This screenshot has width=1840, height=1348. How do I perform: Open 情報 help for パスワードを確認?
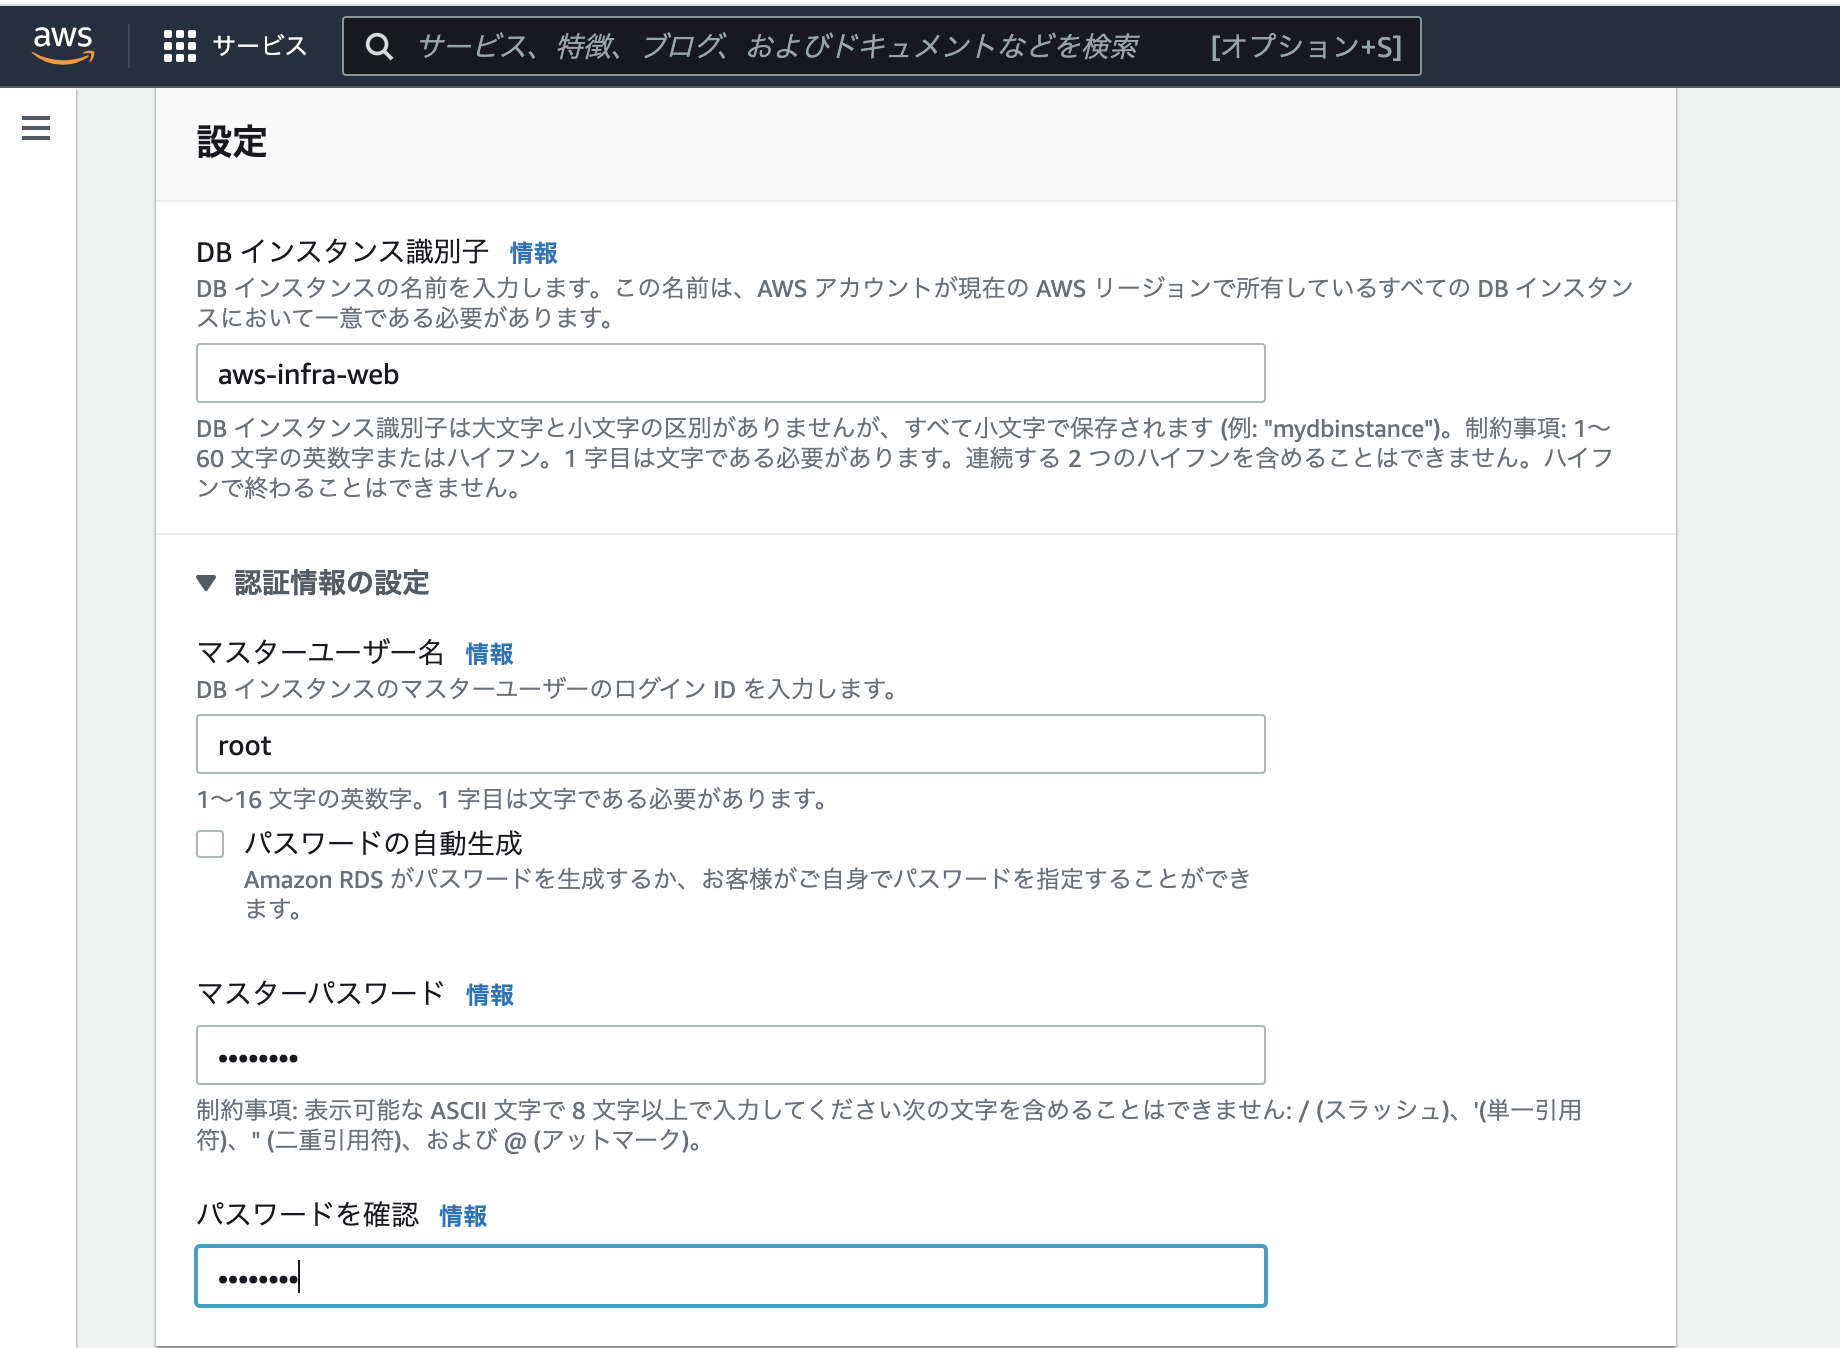(464, 1218)
